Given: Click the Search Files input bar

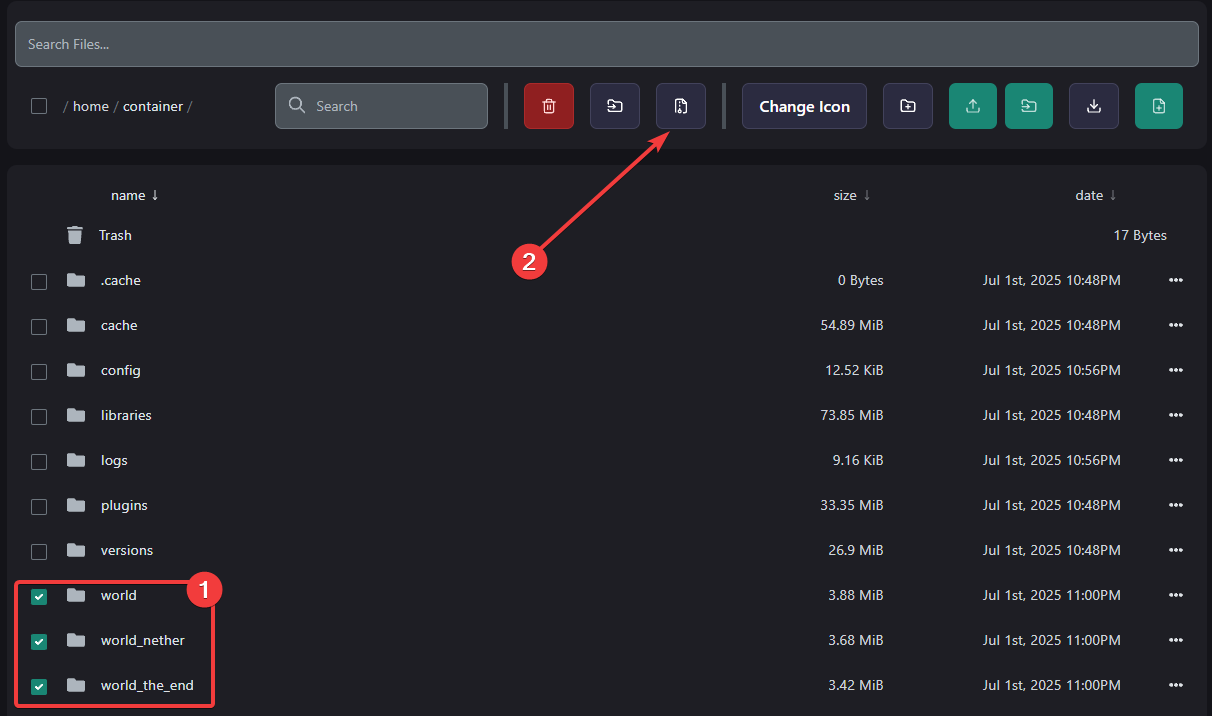Looking at the screenshot, I should 607,44.
